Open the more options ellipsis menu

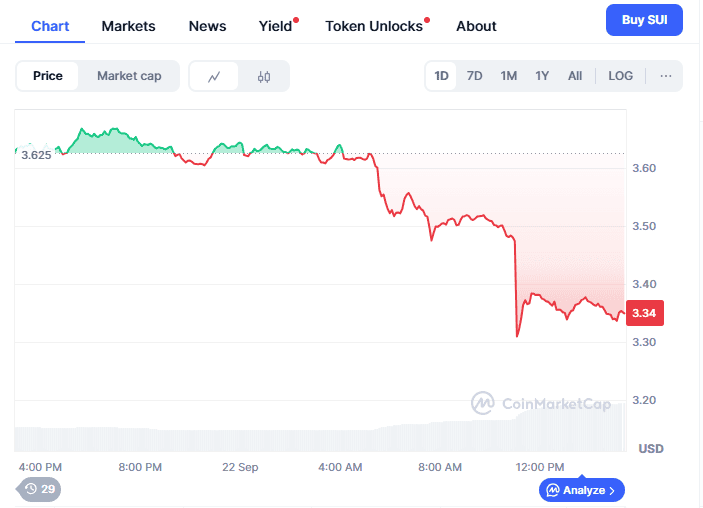tap(666, 76)
